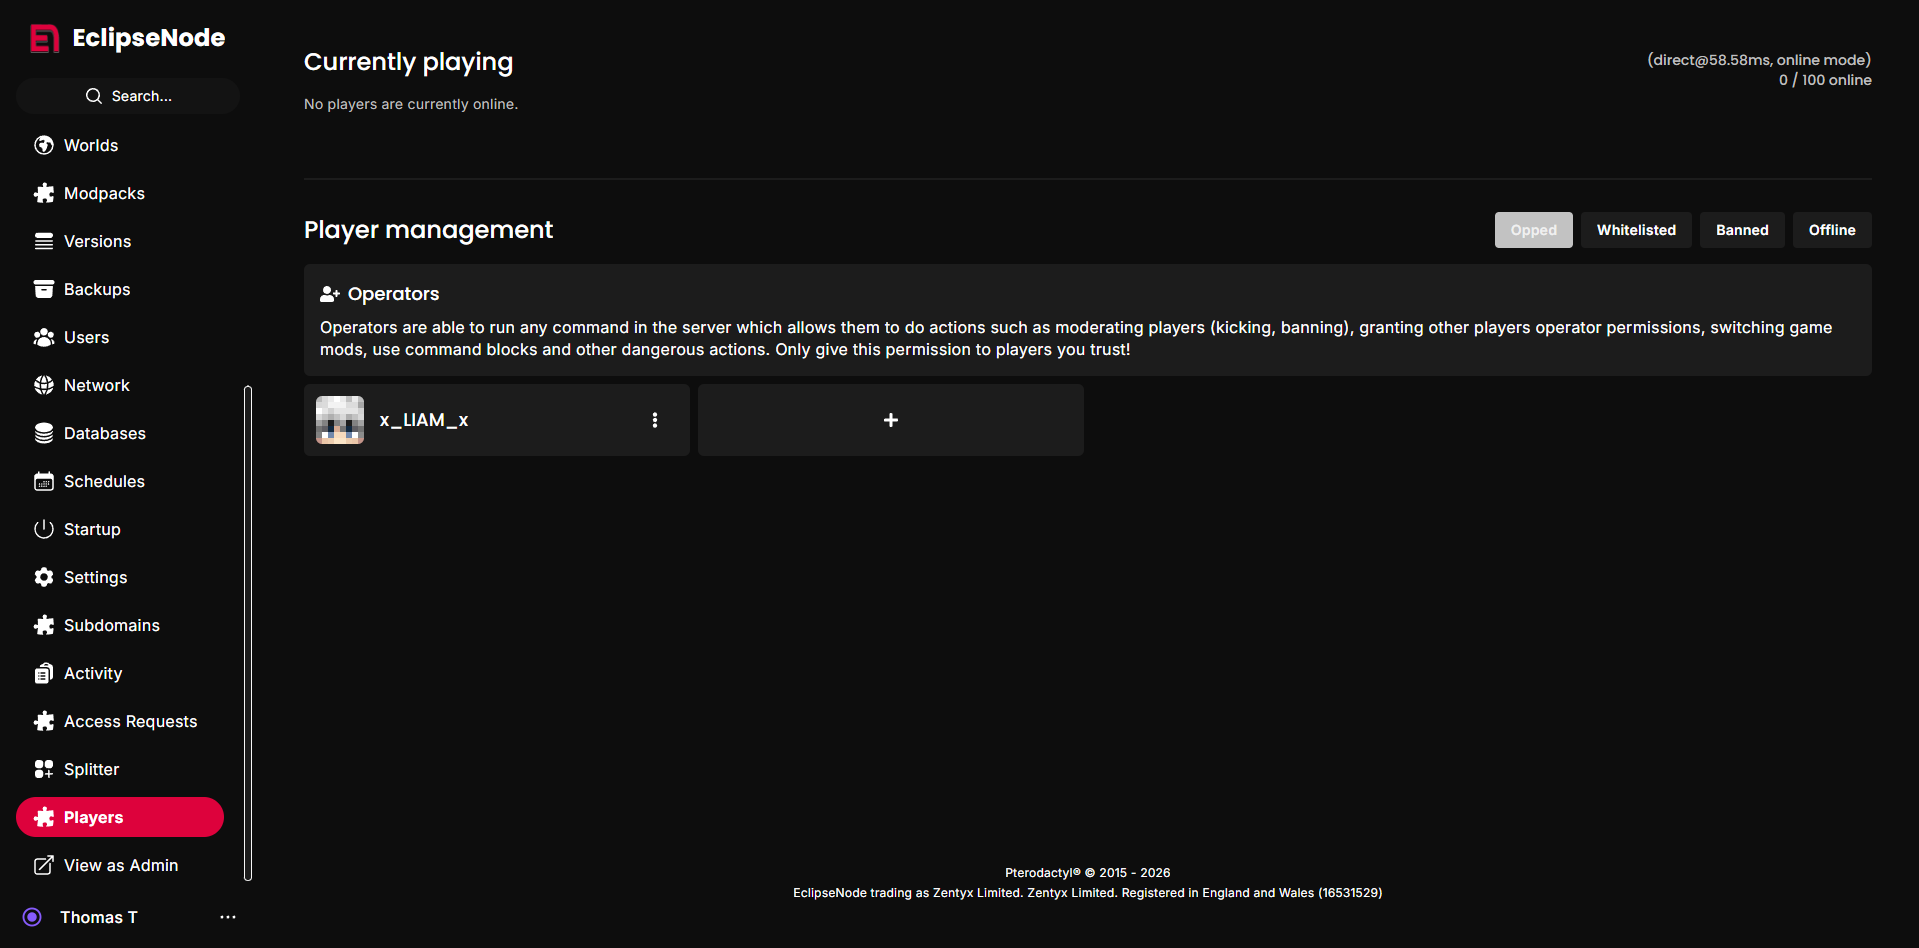Open the Databases panel

(x=104, y=433)
